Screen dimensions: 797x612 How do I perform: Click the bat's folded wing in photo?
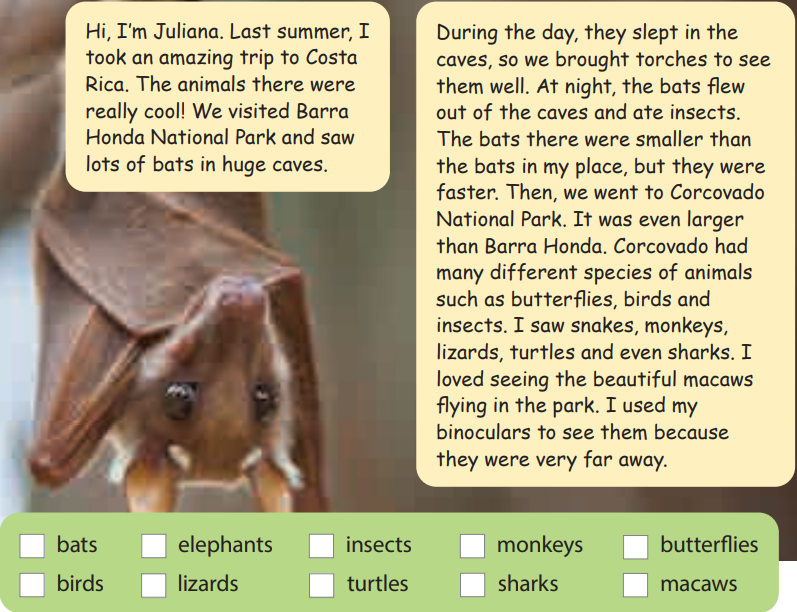coord(90,300)
